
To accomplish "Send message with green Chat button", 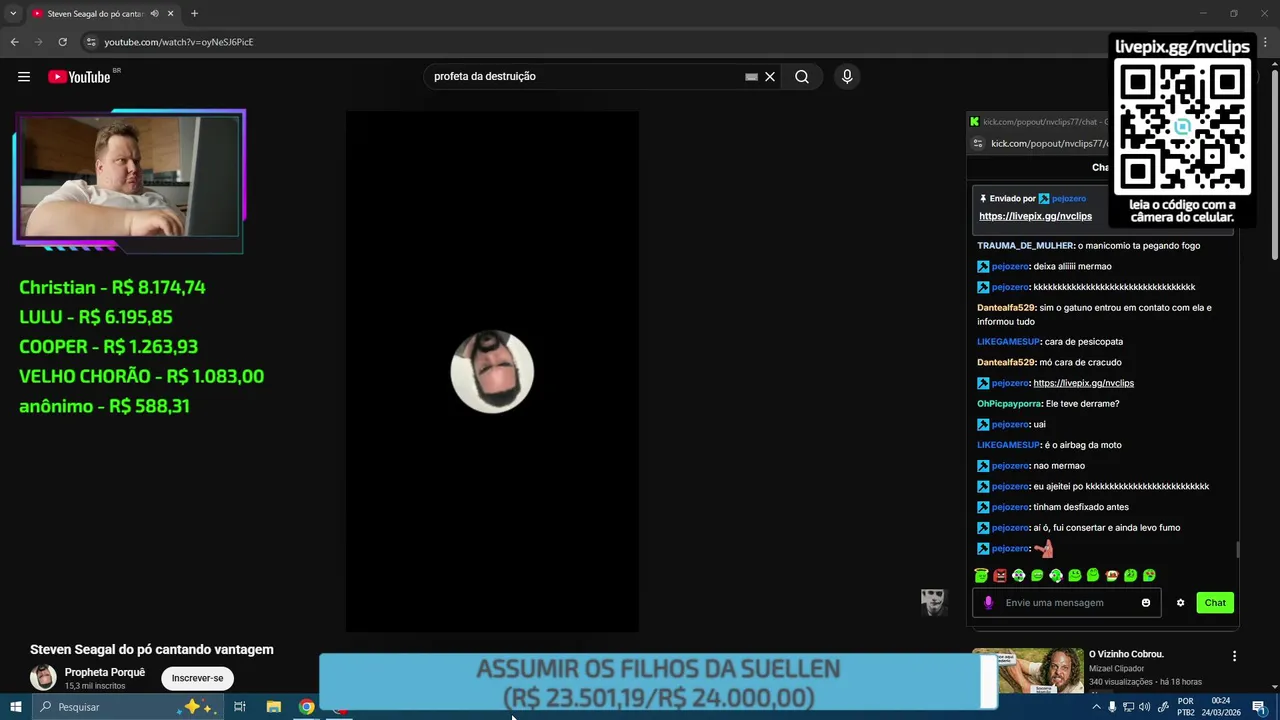I will 1215,603.
